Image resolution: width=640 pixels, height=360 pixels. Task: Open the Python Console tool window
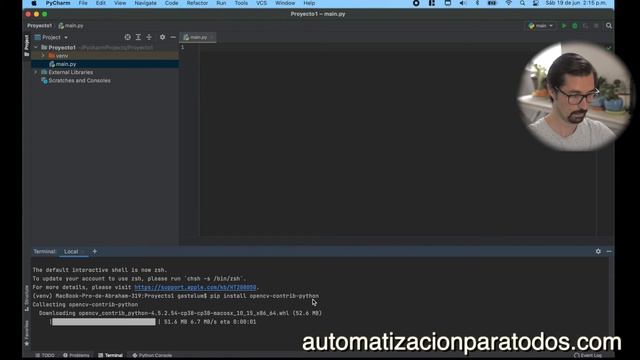click(x=152, y=356)
